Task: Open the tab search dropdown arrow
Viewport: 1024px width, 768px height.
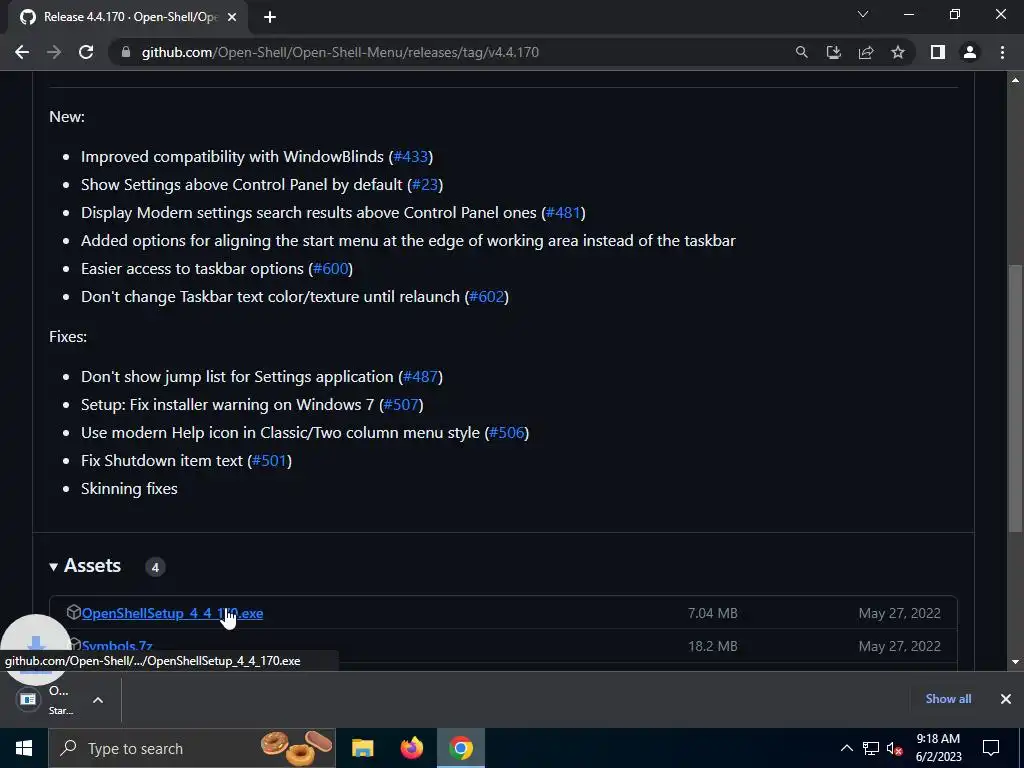Action: (x=863, y=14)
